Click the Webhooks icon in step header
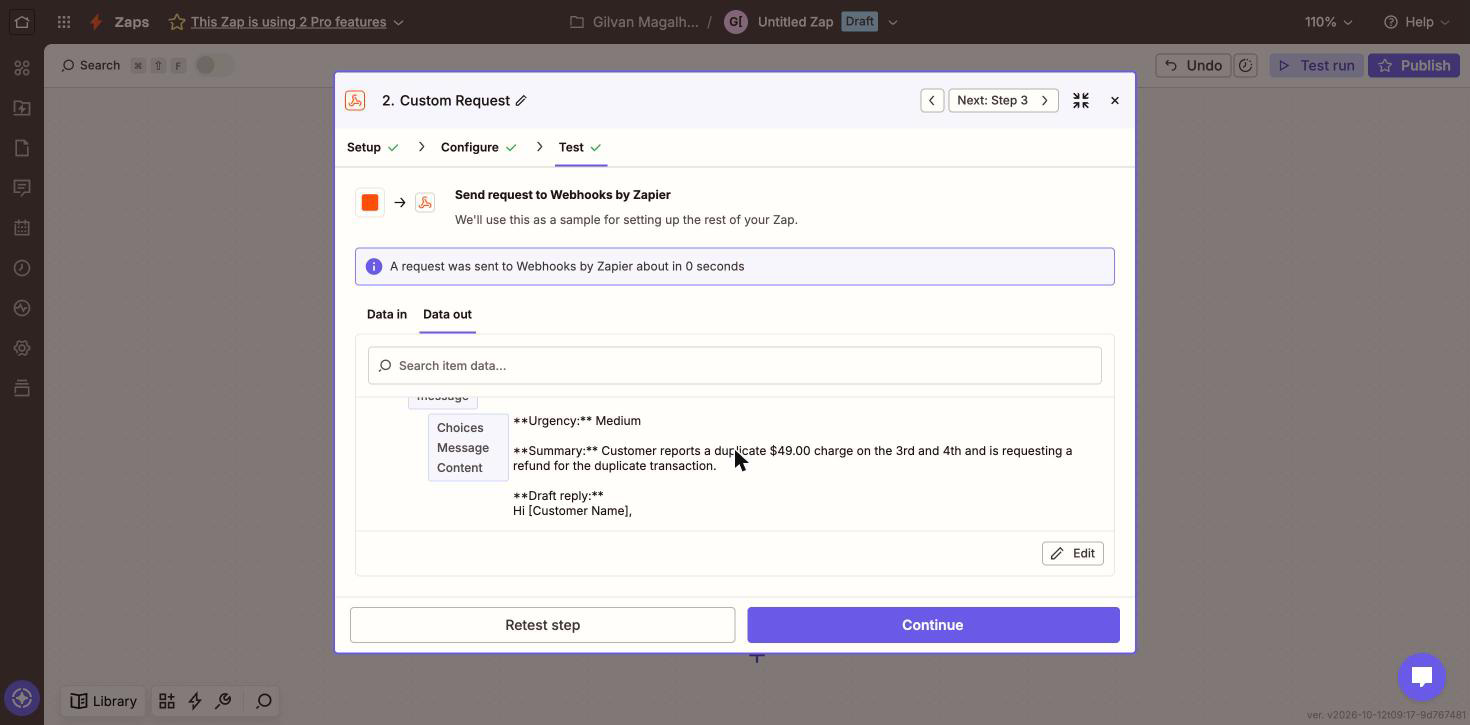 355,100
